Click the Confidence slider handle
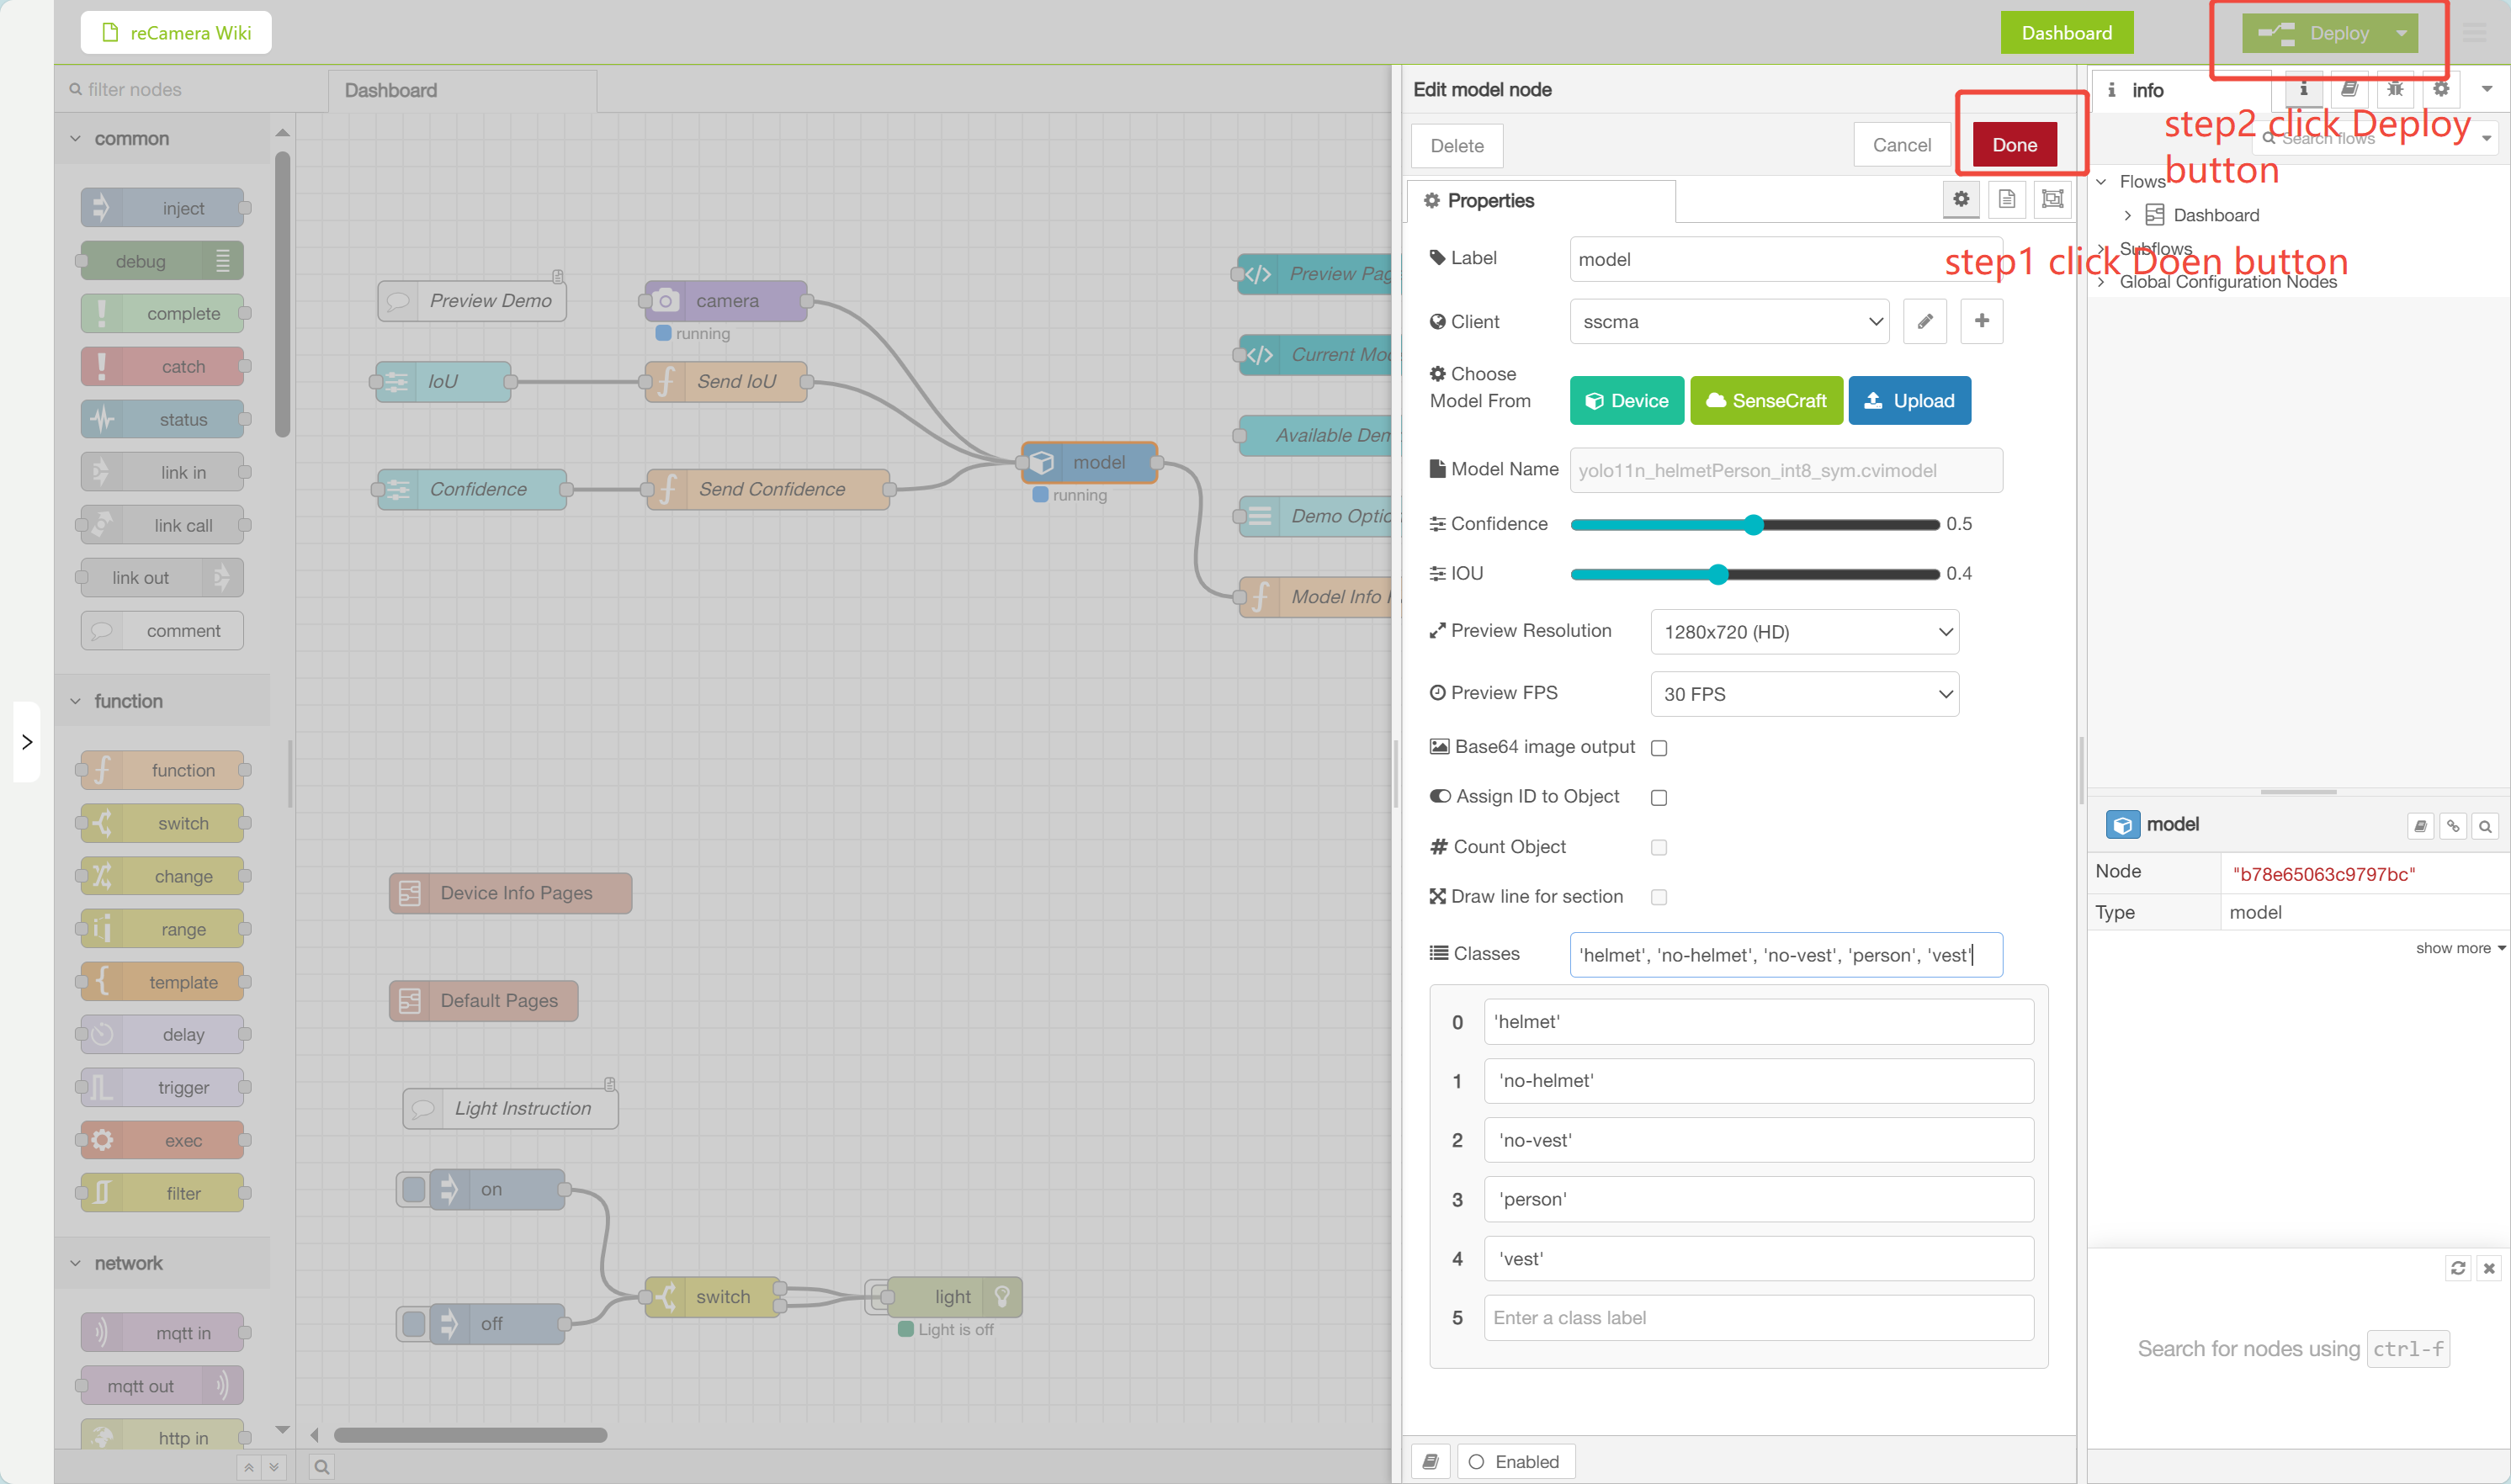 [x=1753, y=525]
